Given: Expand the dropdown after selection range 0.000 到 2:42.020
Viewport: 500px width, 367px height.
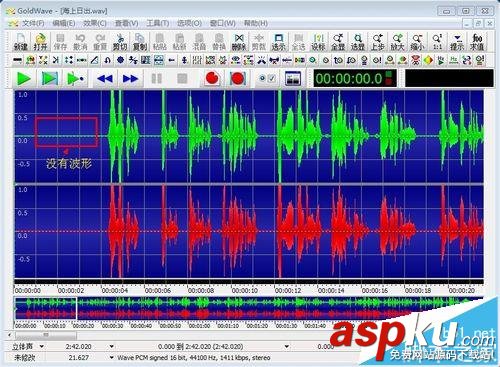Looking at the screenshot, I should point(287,346).
